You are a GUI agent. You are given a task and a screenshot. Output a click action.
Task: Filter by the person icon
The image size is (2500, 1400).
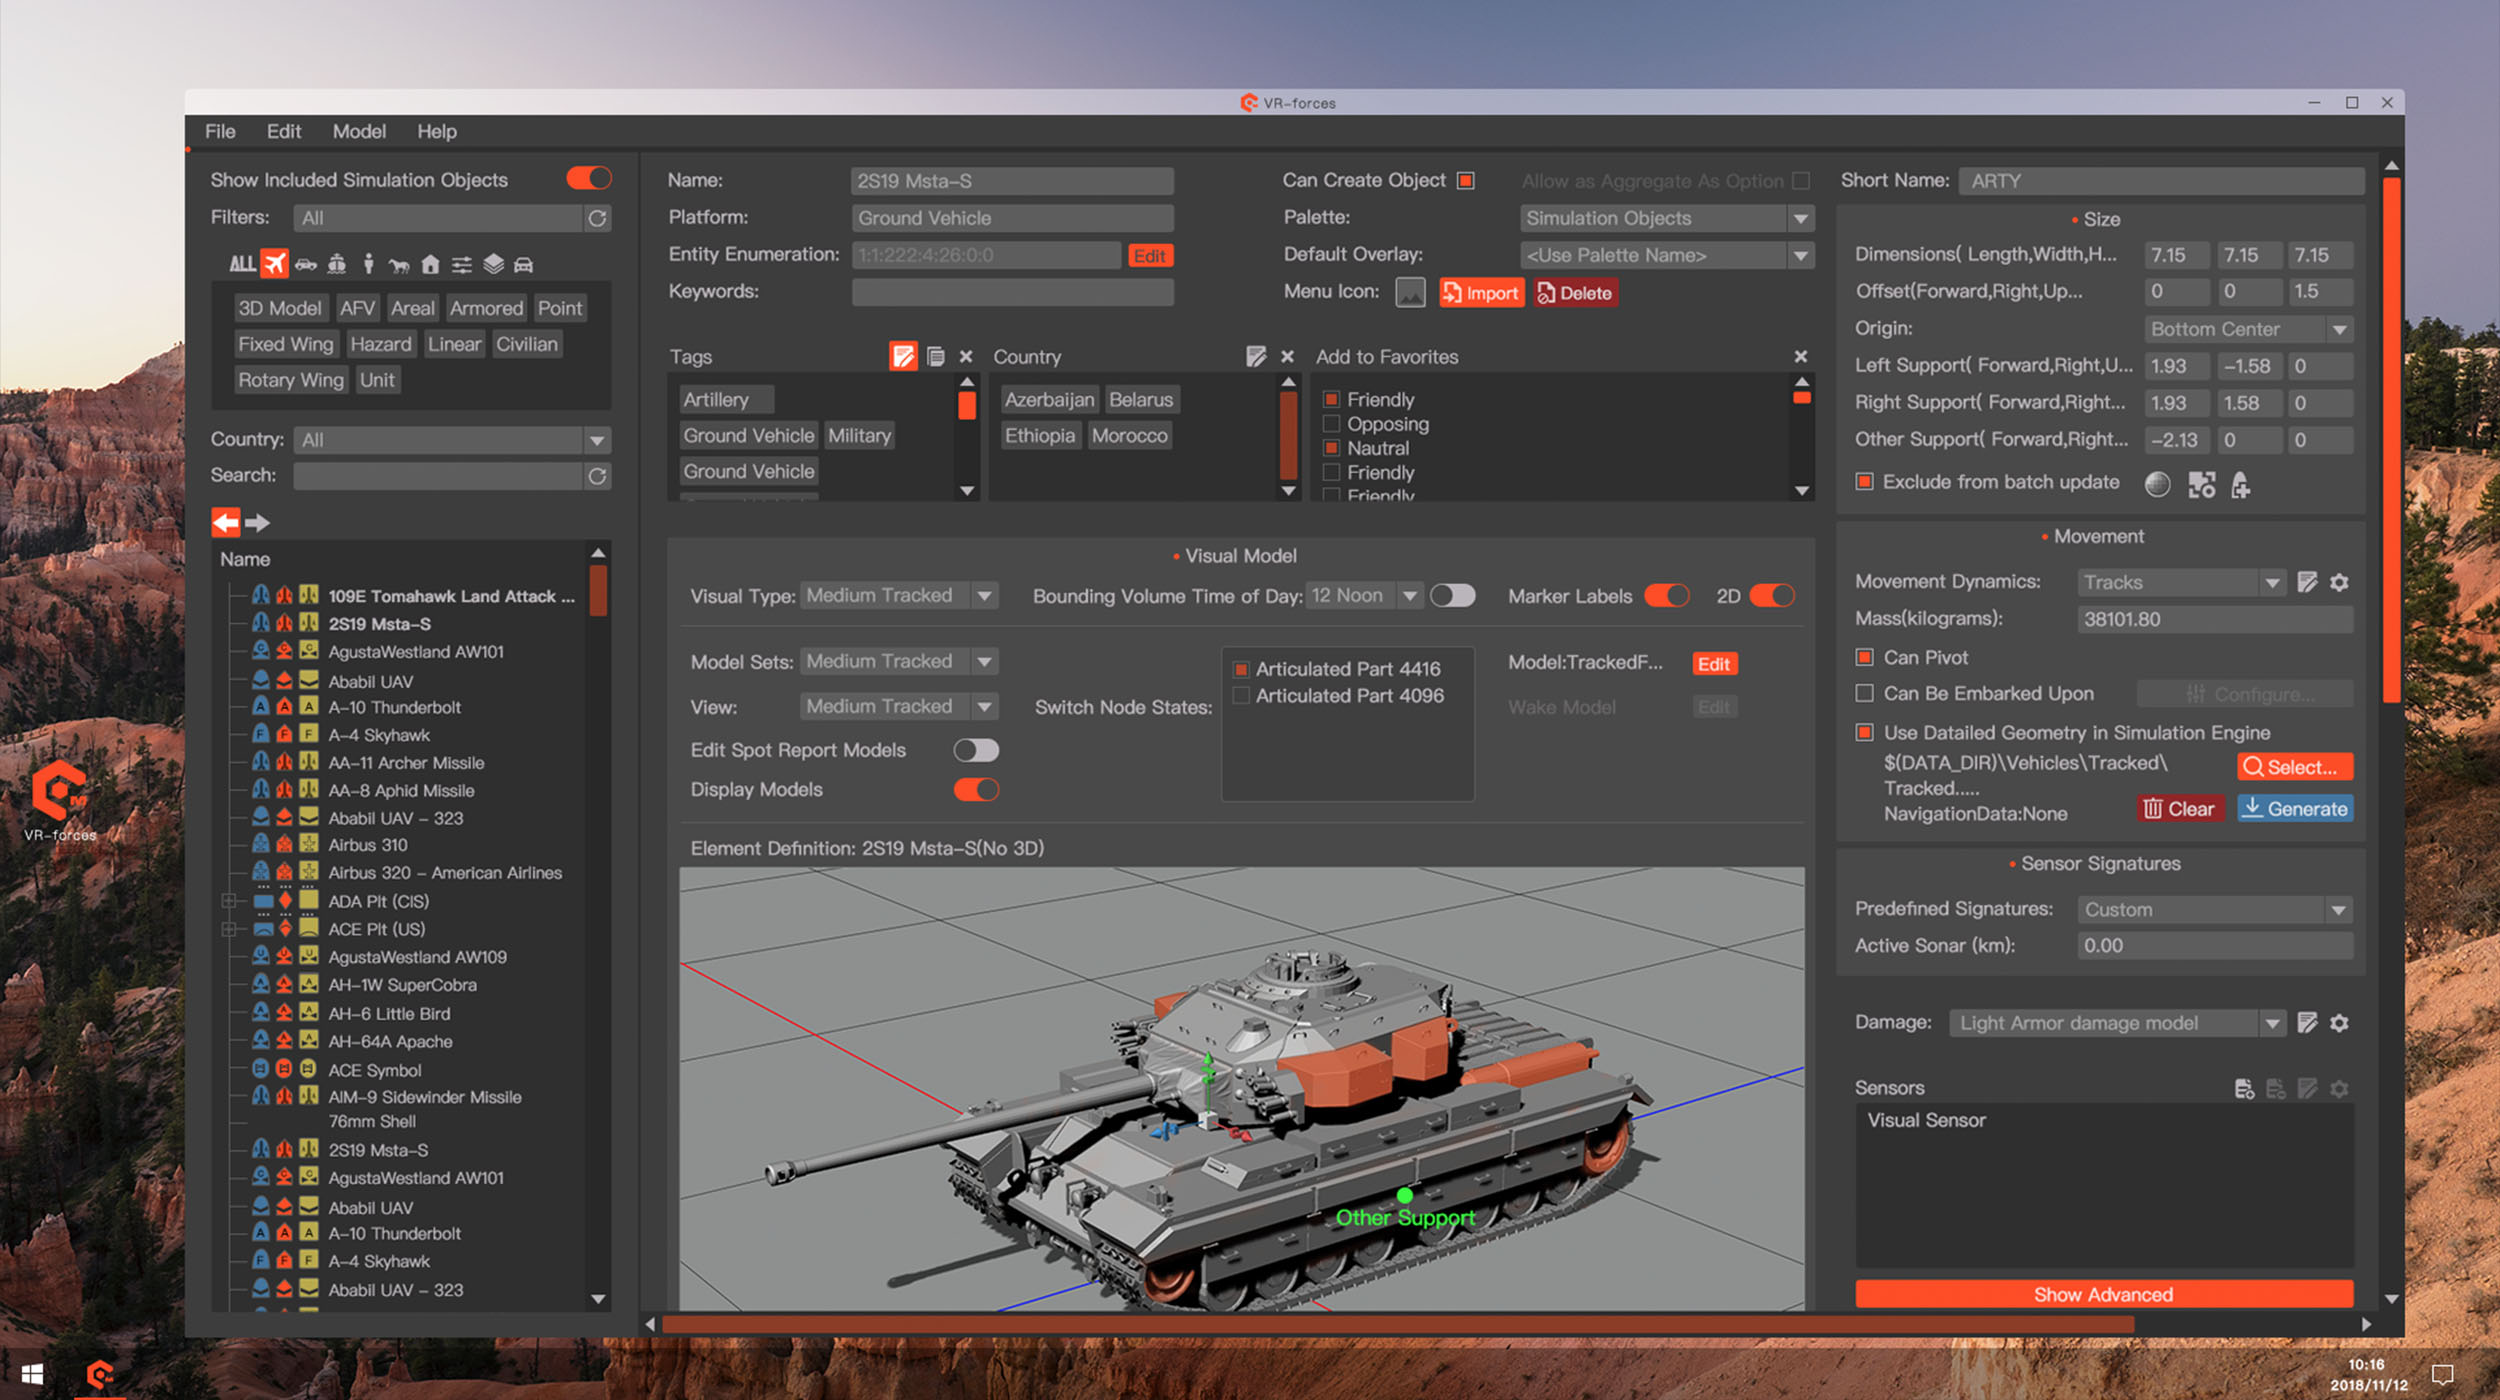[368, 264]
